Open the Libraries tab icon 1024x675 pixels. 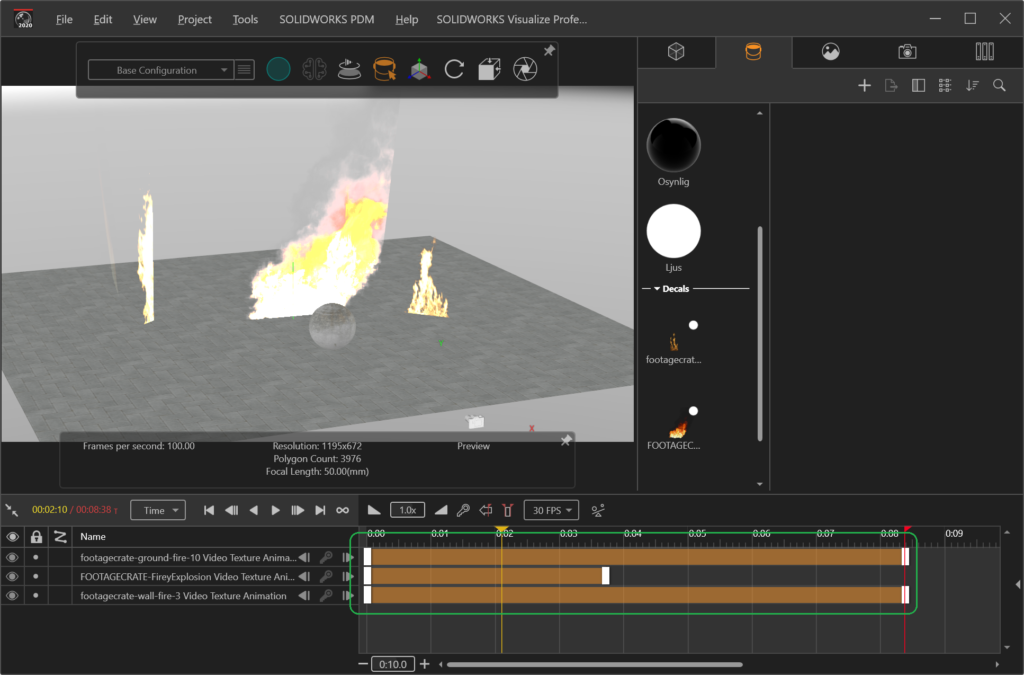coord(984,52)
